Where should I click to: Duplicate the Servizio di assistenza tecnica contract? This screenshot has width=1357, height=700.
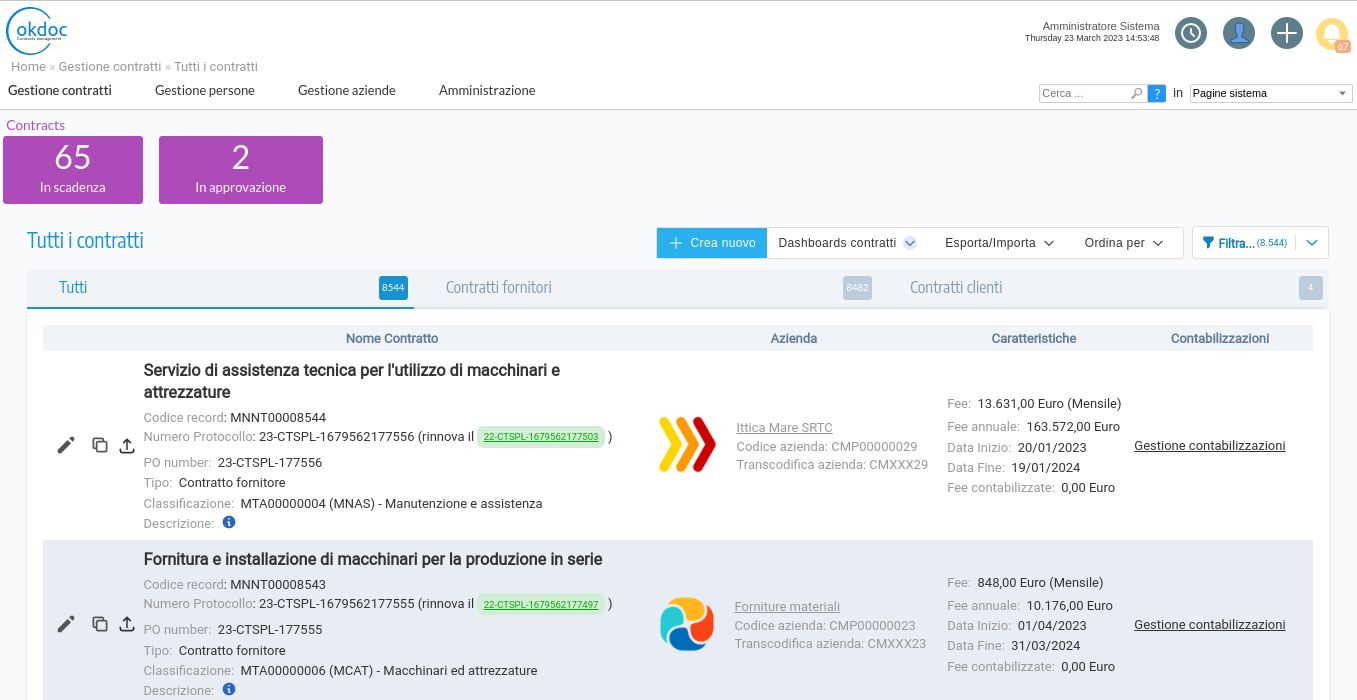100,445
